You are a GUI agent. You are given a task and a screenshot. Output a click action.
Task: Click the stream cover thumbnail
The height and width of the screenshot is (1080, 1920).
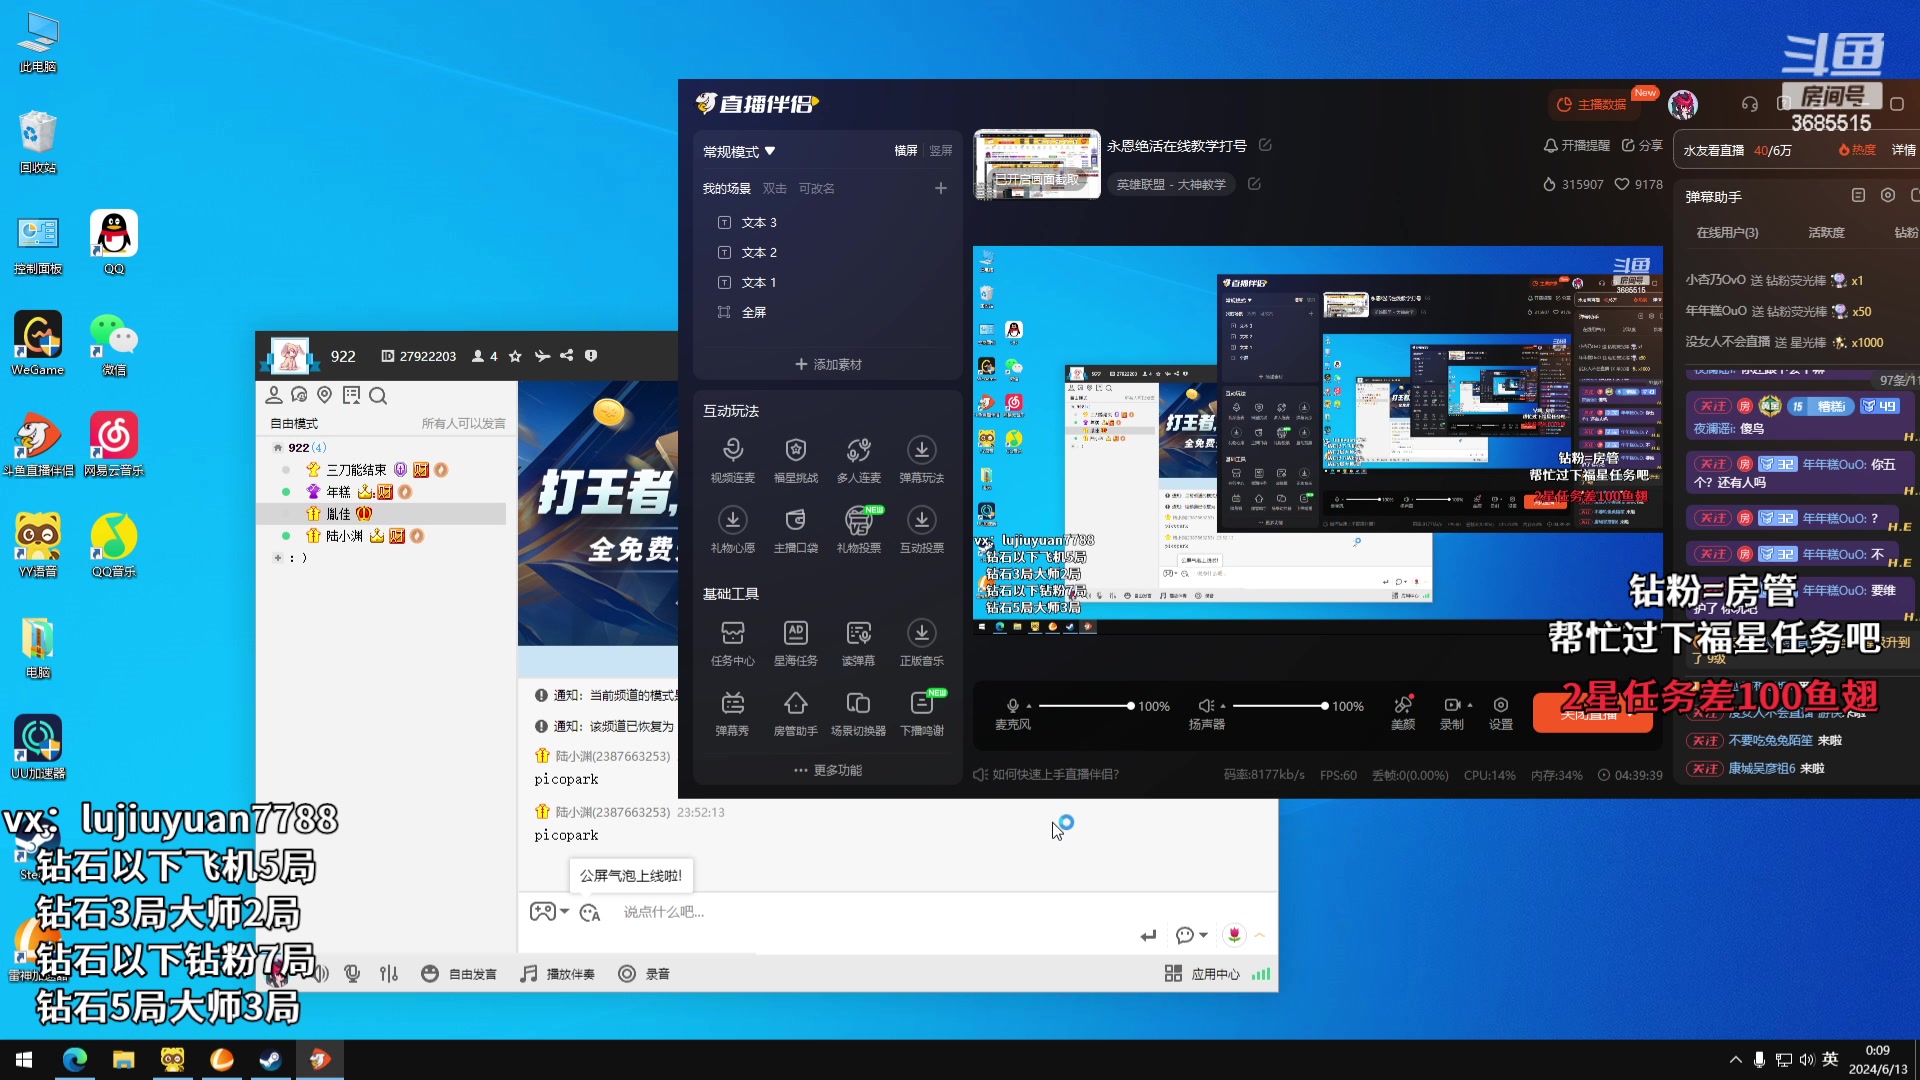1037,164
